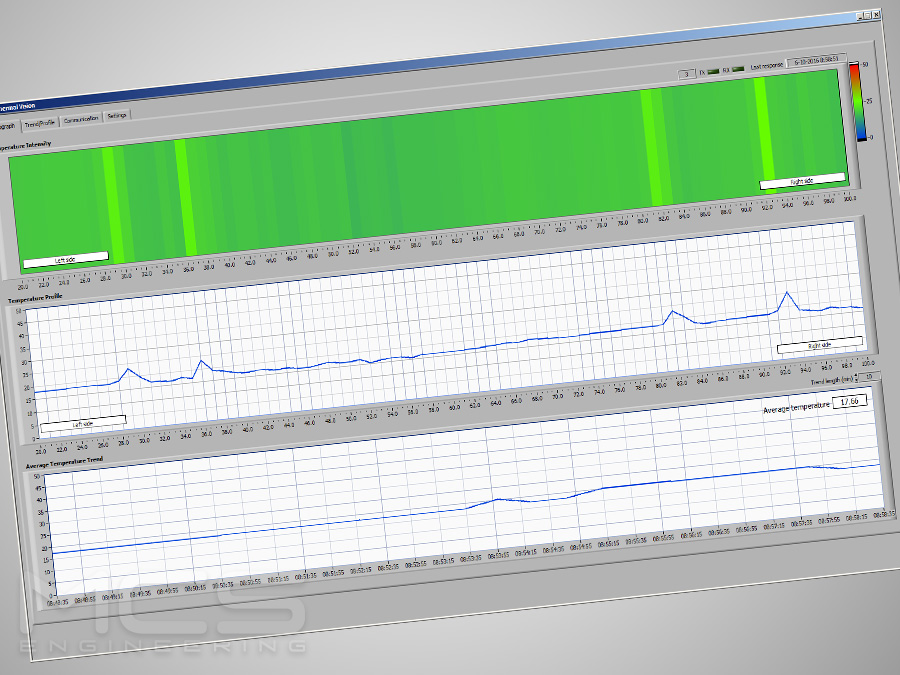Decrease trend length with the down arrow
The width and height of the screenshot is (900, 675).
[x=857, y=380]
